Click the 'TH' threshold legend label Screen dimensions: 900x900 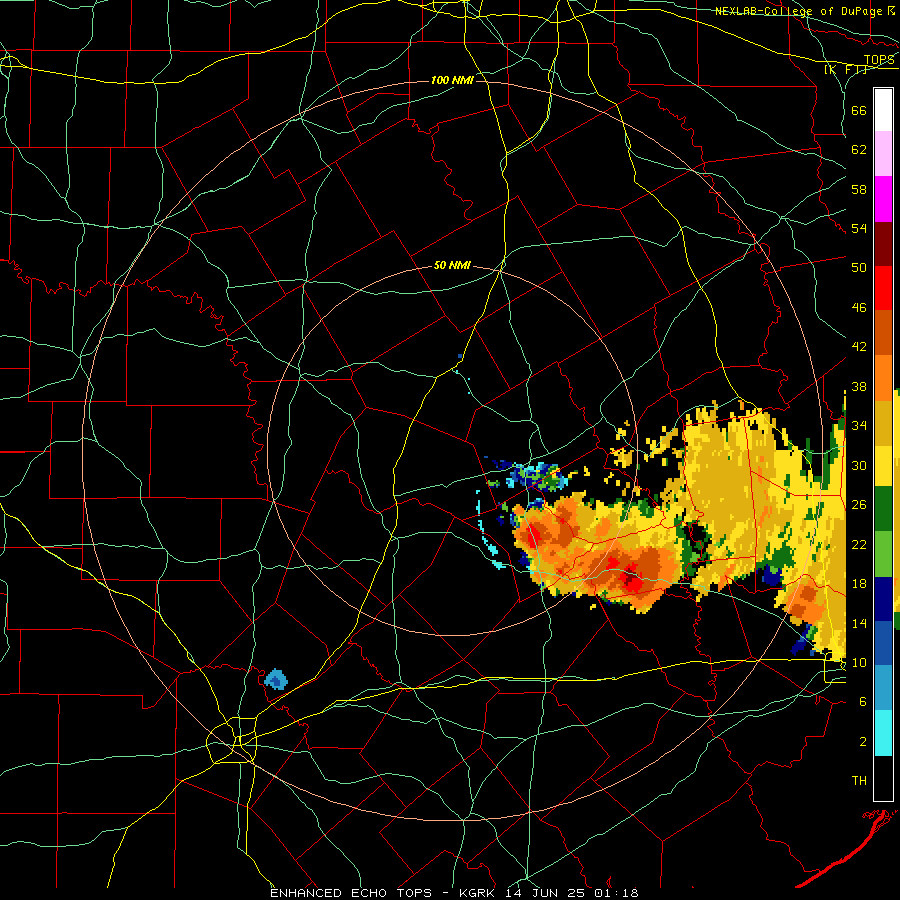[x=859, y=781]
